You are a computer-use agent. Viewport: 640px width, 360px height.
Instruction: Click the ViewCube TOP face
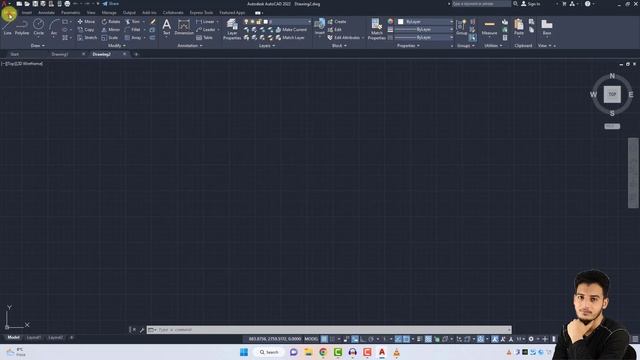pyautogui.click(x=612, y=94)
